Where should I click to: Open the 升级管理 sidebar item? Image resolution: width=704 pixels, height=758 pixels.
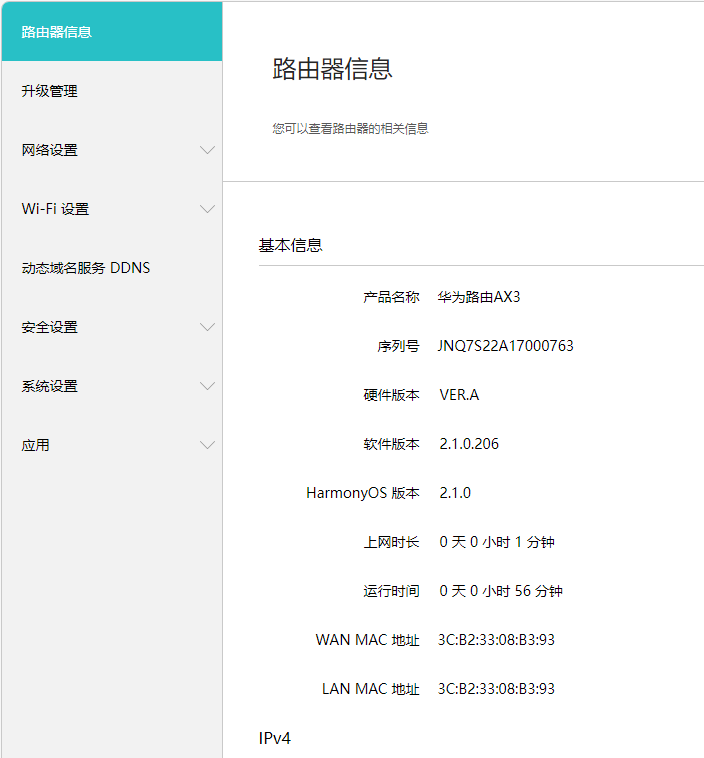pyautogui.click(x=112, y=91)
